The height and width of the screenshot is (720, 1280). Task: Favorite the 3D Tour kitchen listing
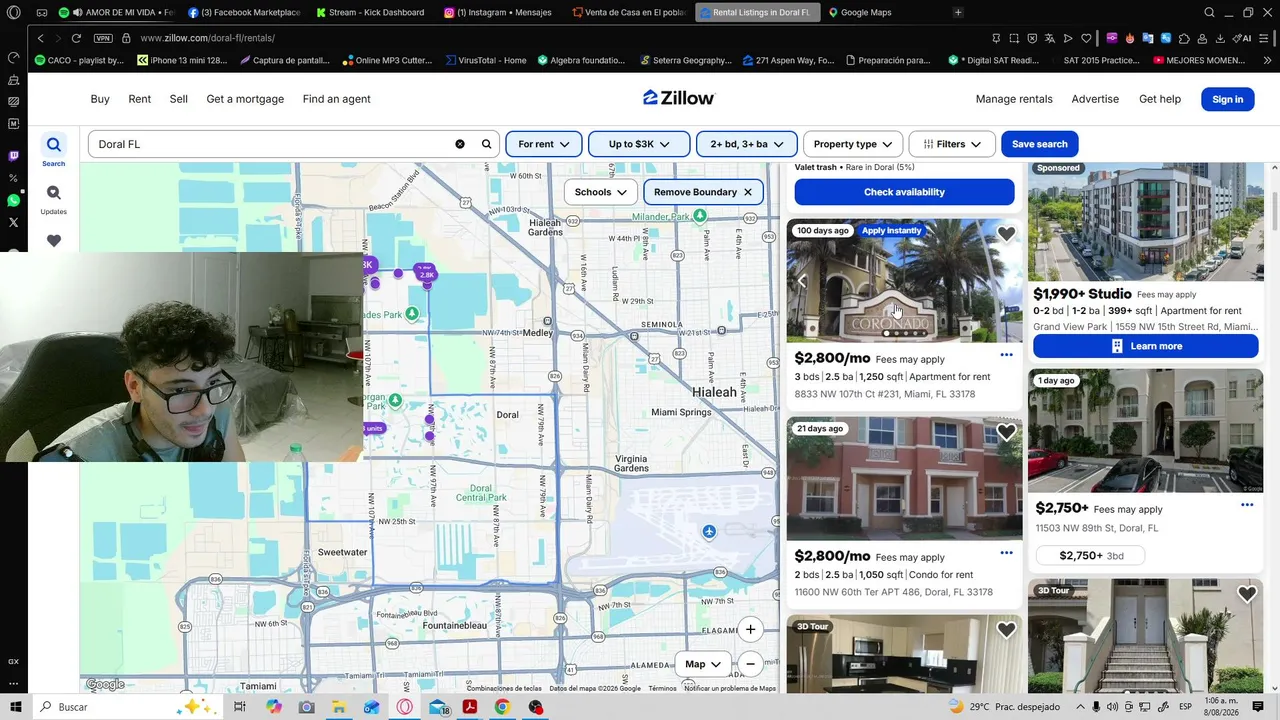pos(1006,630)
